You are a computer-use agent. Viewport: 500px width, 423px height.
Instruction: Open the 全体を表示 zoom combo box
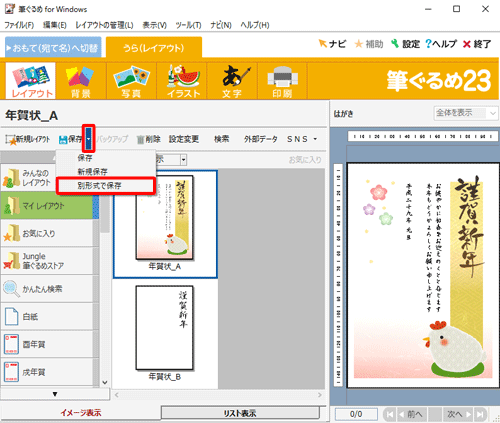pos(466,113)
